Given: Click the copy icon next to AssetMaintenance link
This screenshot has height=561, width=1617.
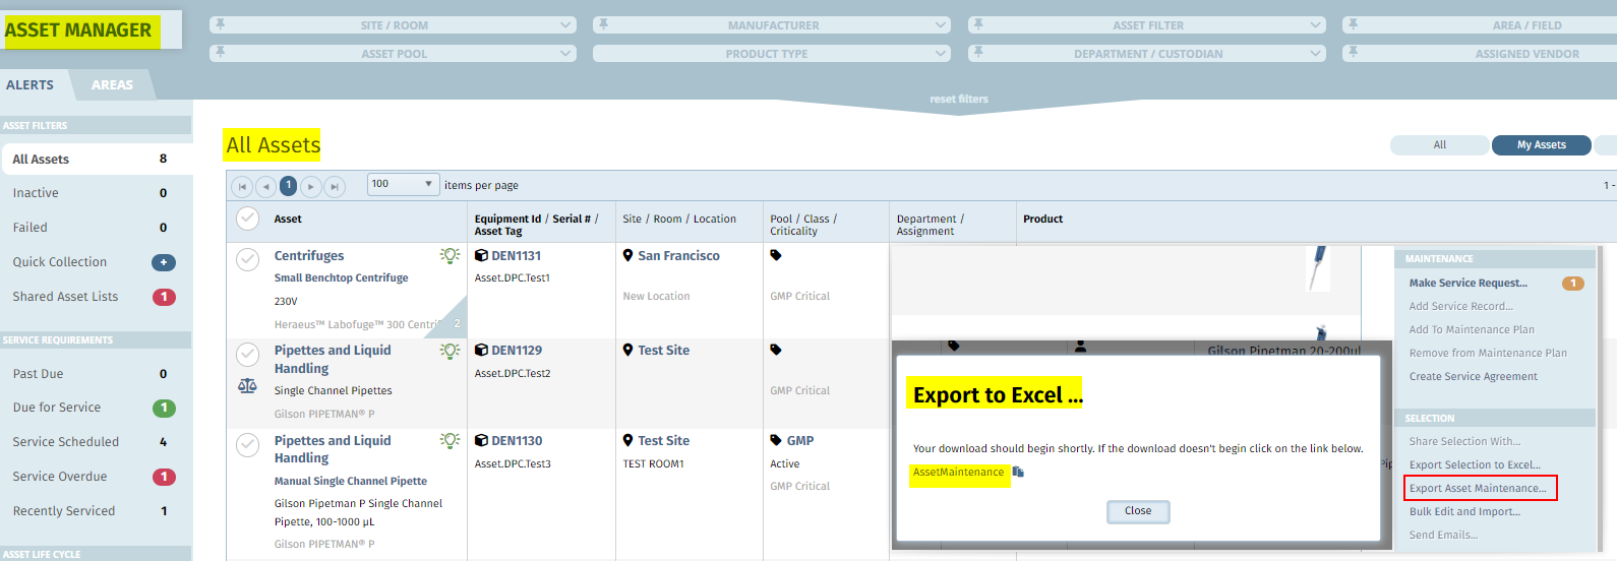Looking at the screenshot, I should (x=1018, y=472).
